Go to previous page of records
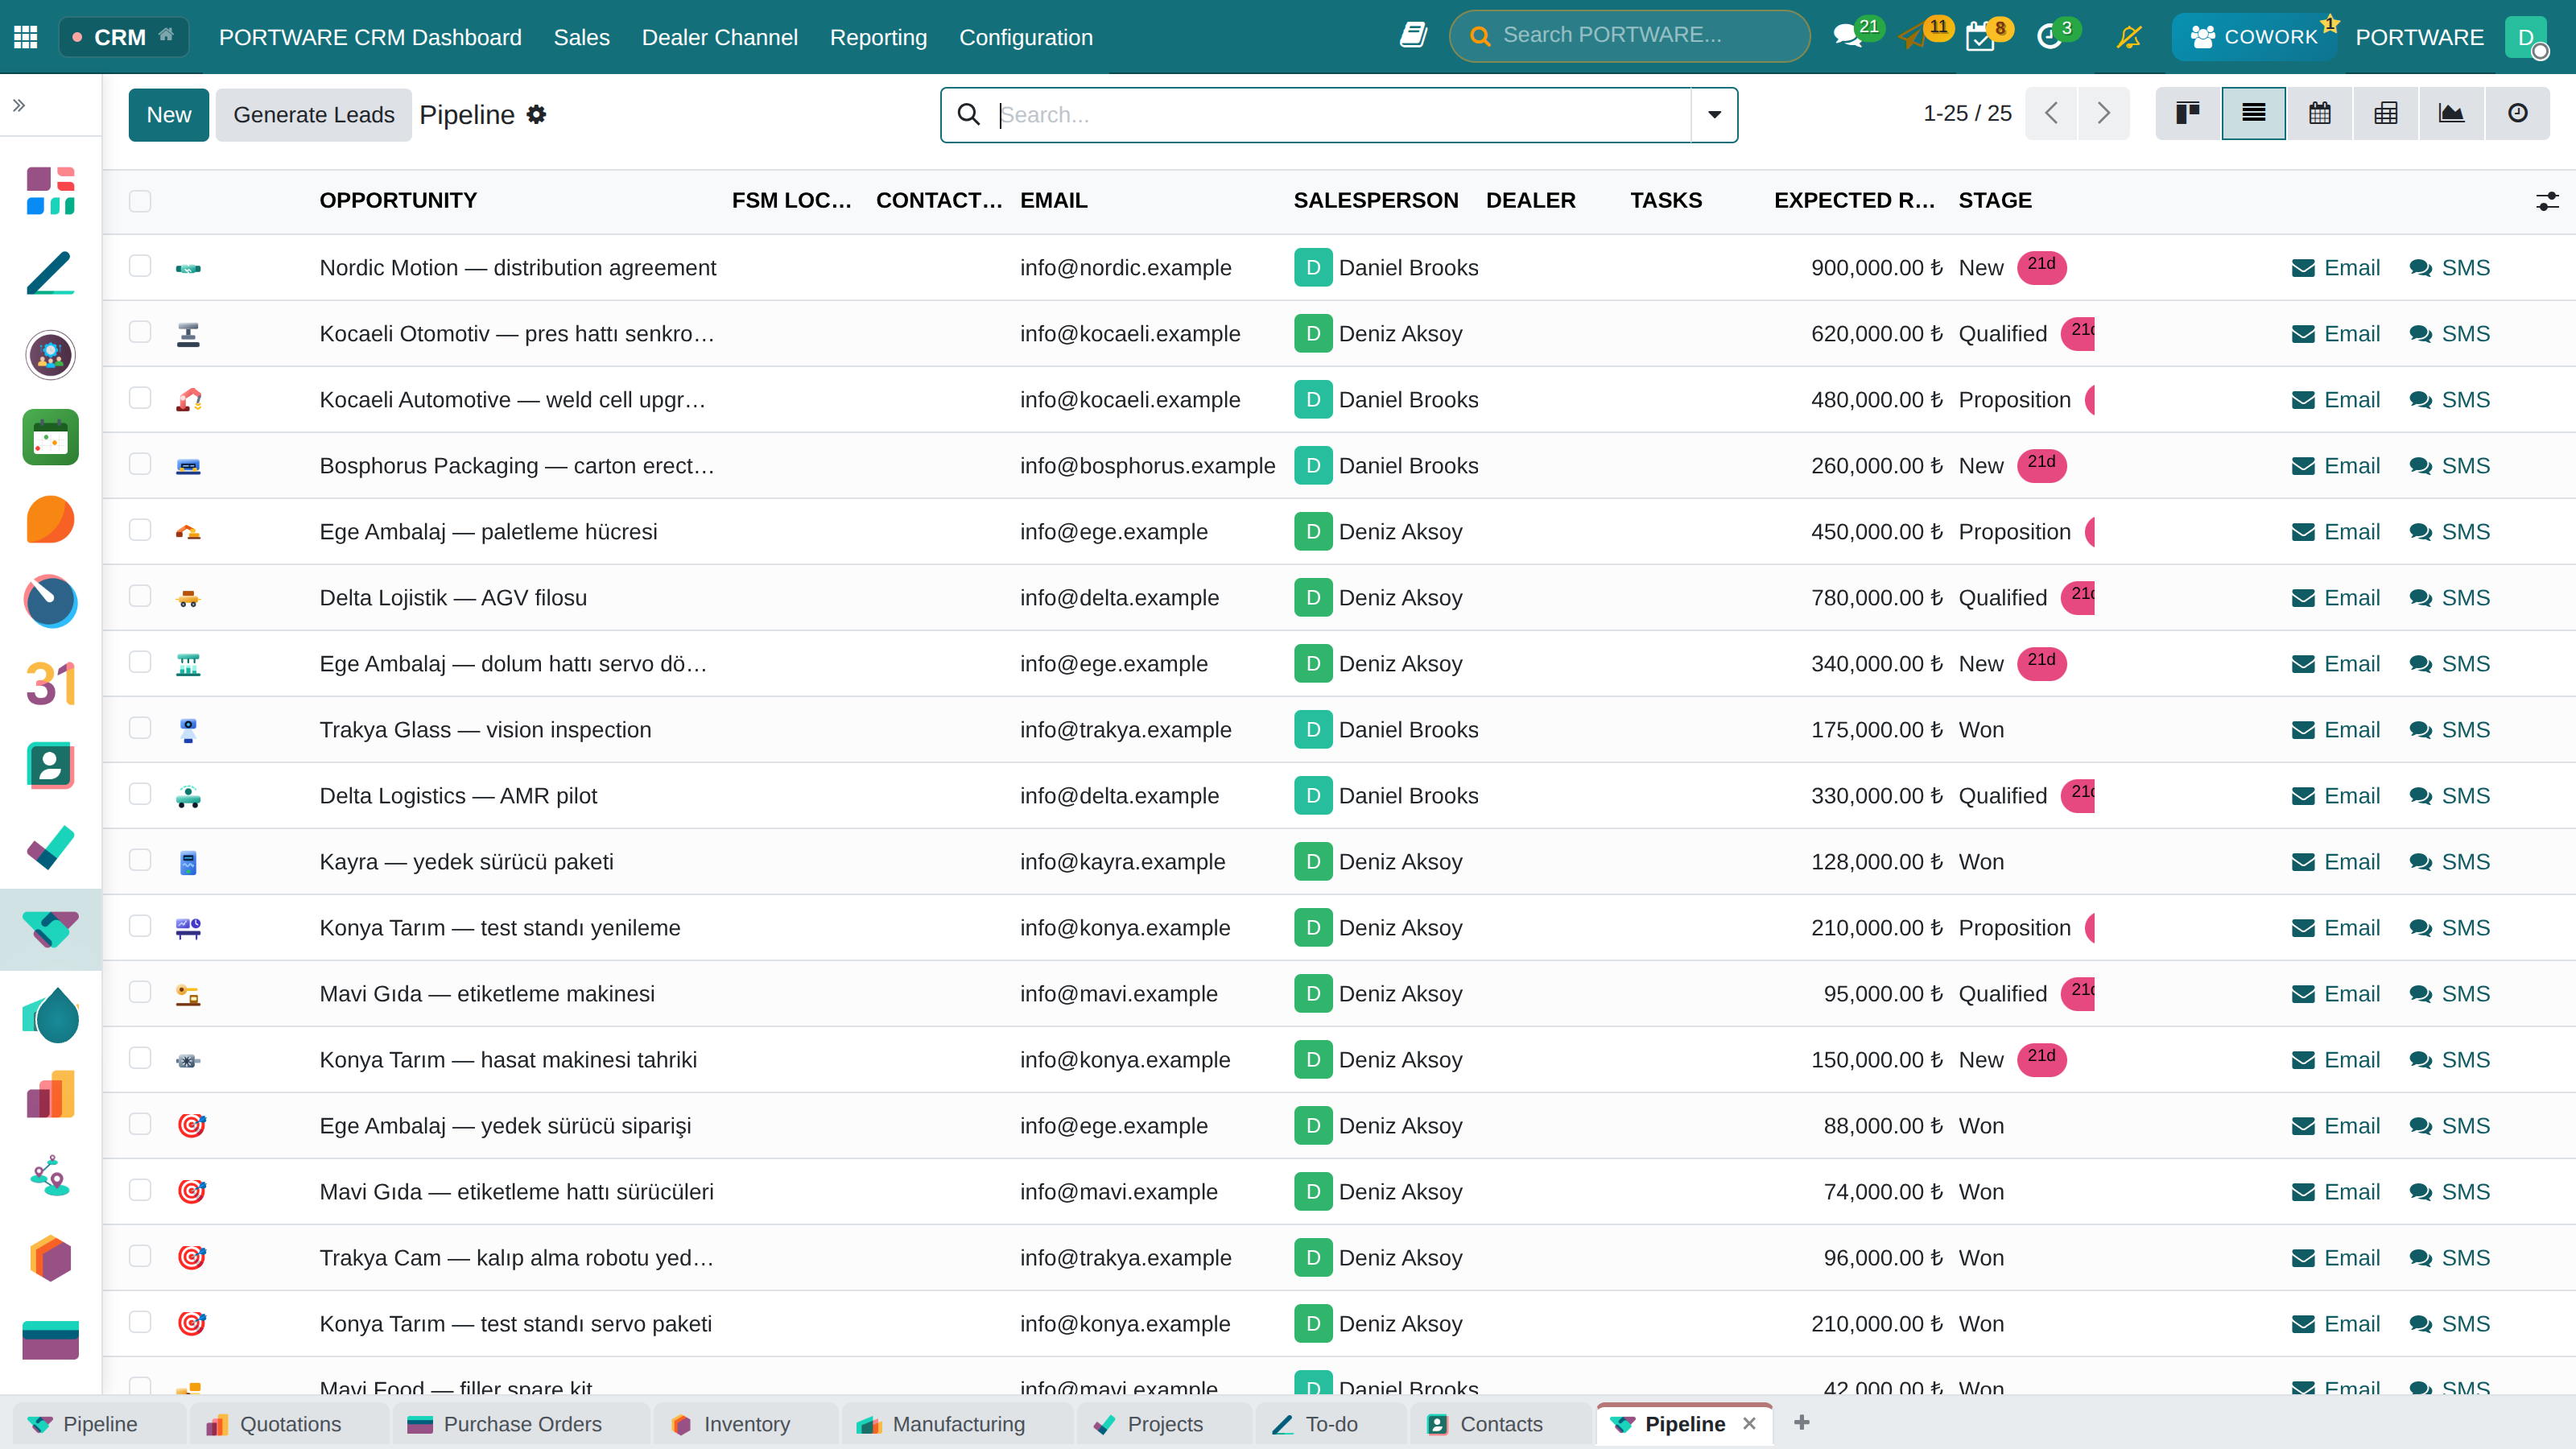The width and height of the screenshot is (2576, 1449). (2052, 113)
